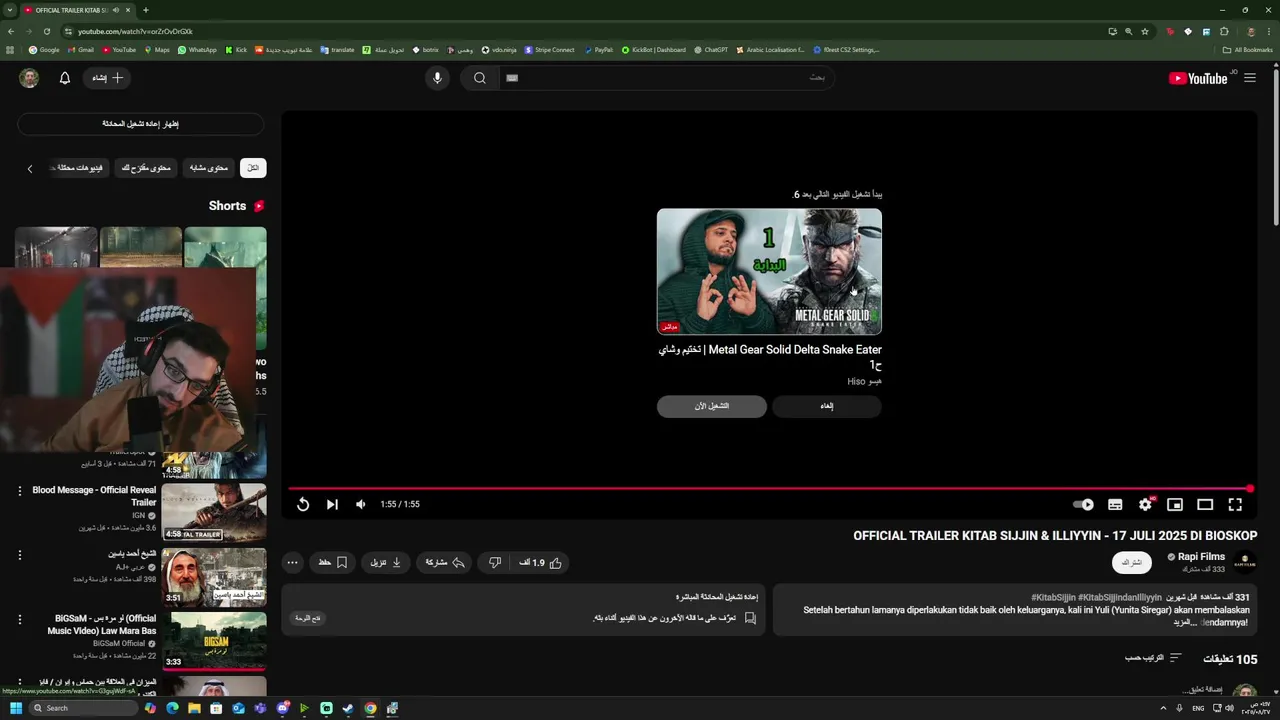Click the browser address bar URL
This screenshot has width=1280, height=720.
point(135,31)
